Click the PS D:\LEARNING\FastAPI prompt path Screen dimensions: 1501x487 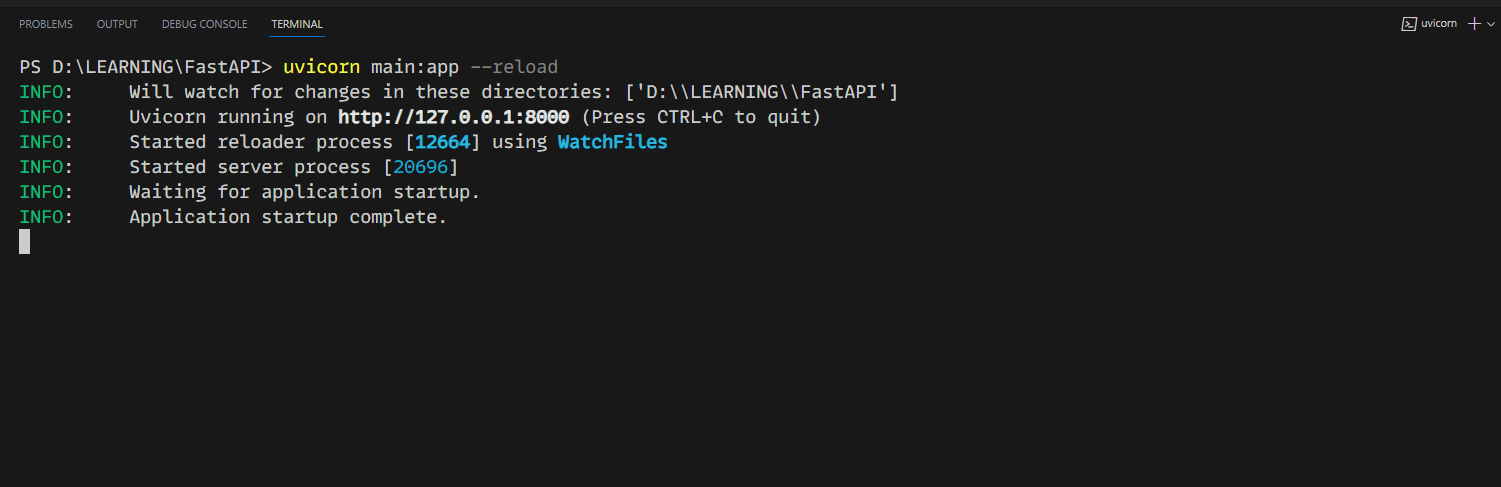point(145,67)
